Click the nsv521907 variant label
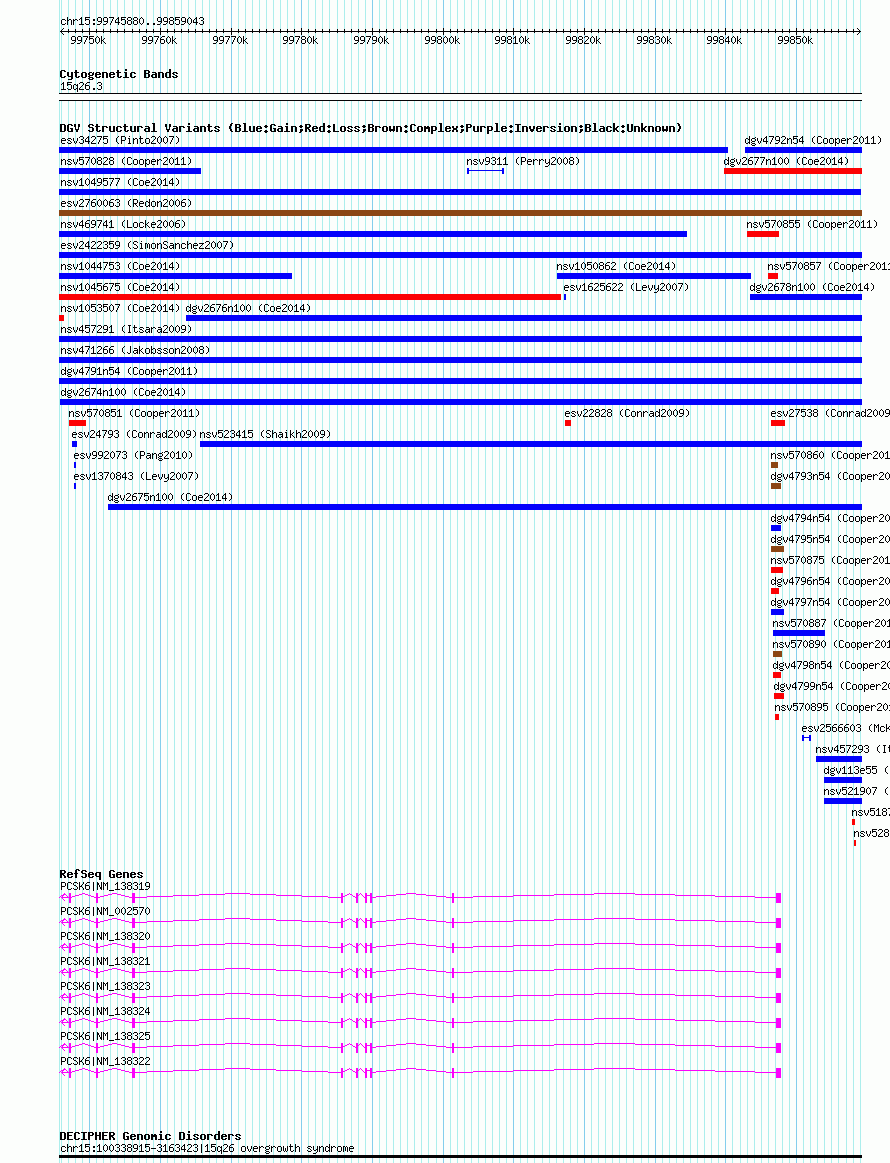Image resolution: width=890 pixels, height=1163 pixels. pos(857,791)
